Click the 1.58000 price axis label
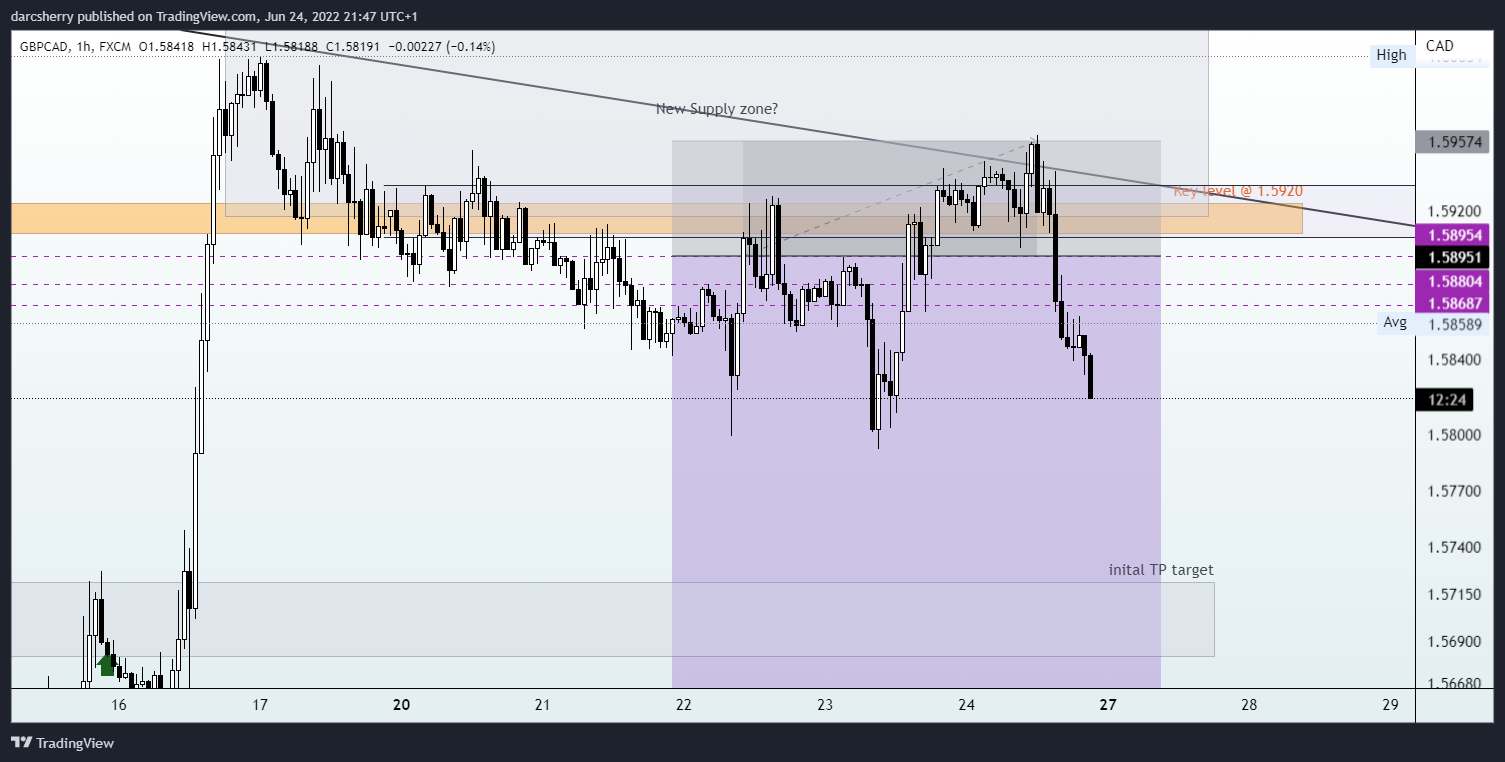 pyautogui.click(x=1453, y=435)
